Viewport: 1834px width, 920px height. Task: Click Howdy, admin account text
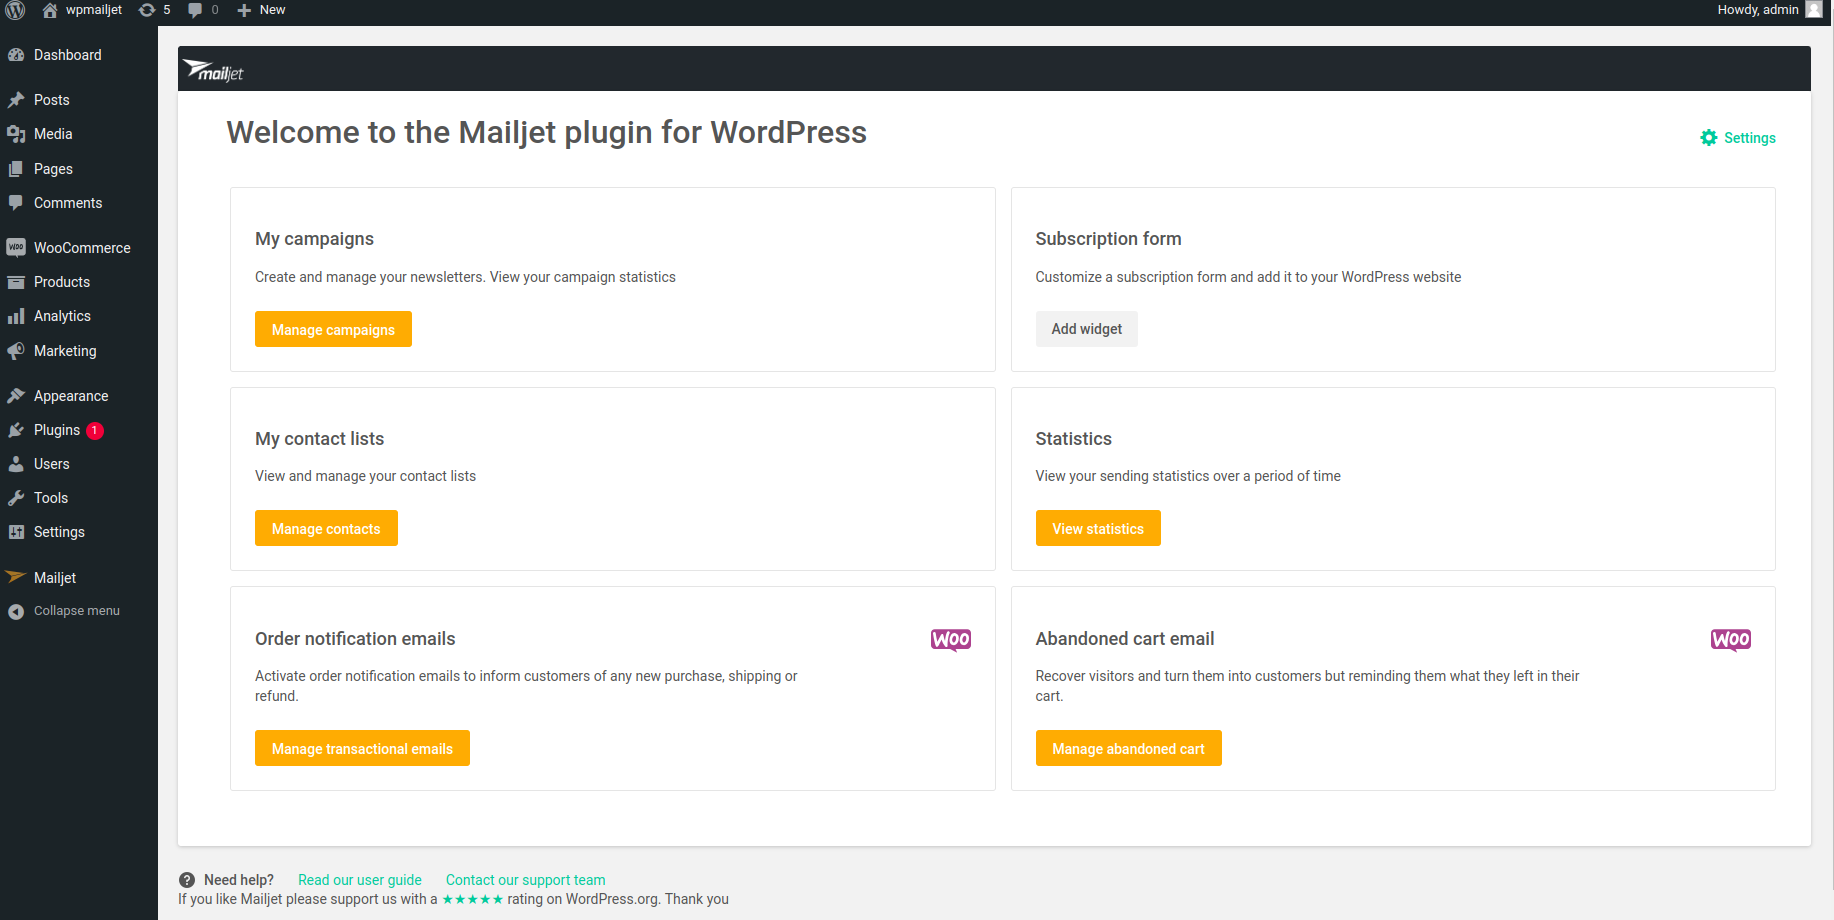click(x=1758, y=10)
